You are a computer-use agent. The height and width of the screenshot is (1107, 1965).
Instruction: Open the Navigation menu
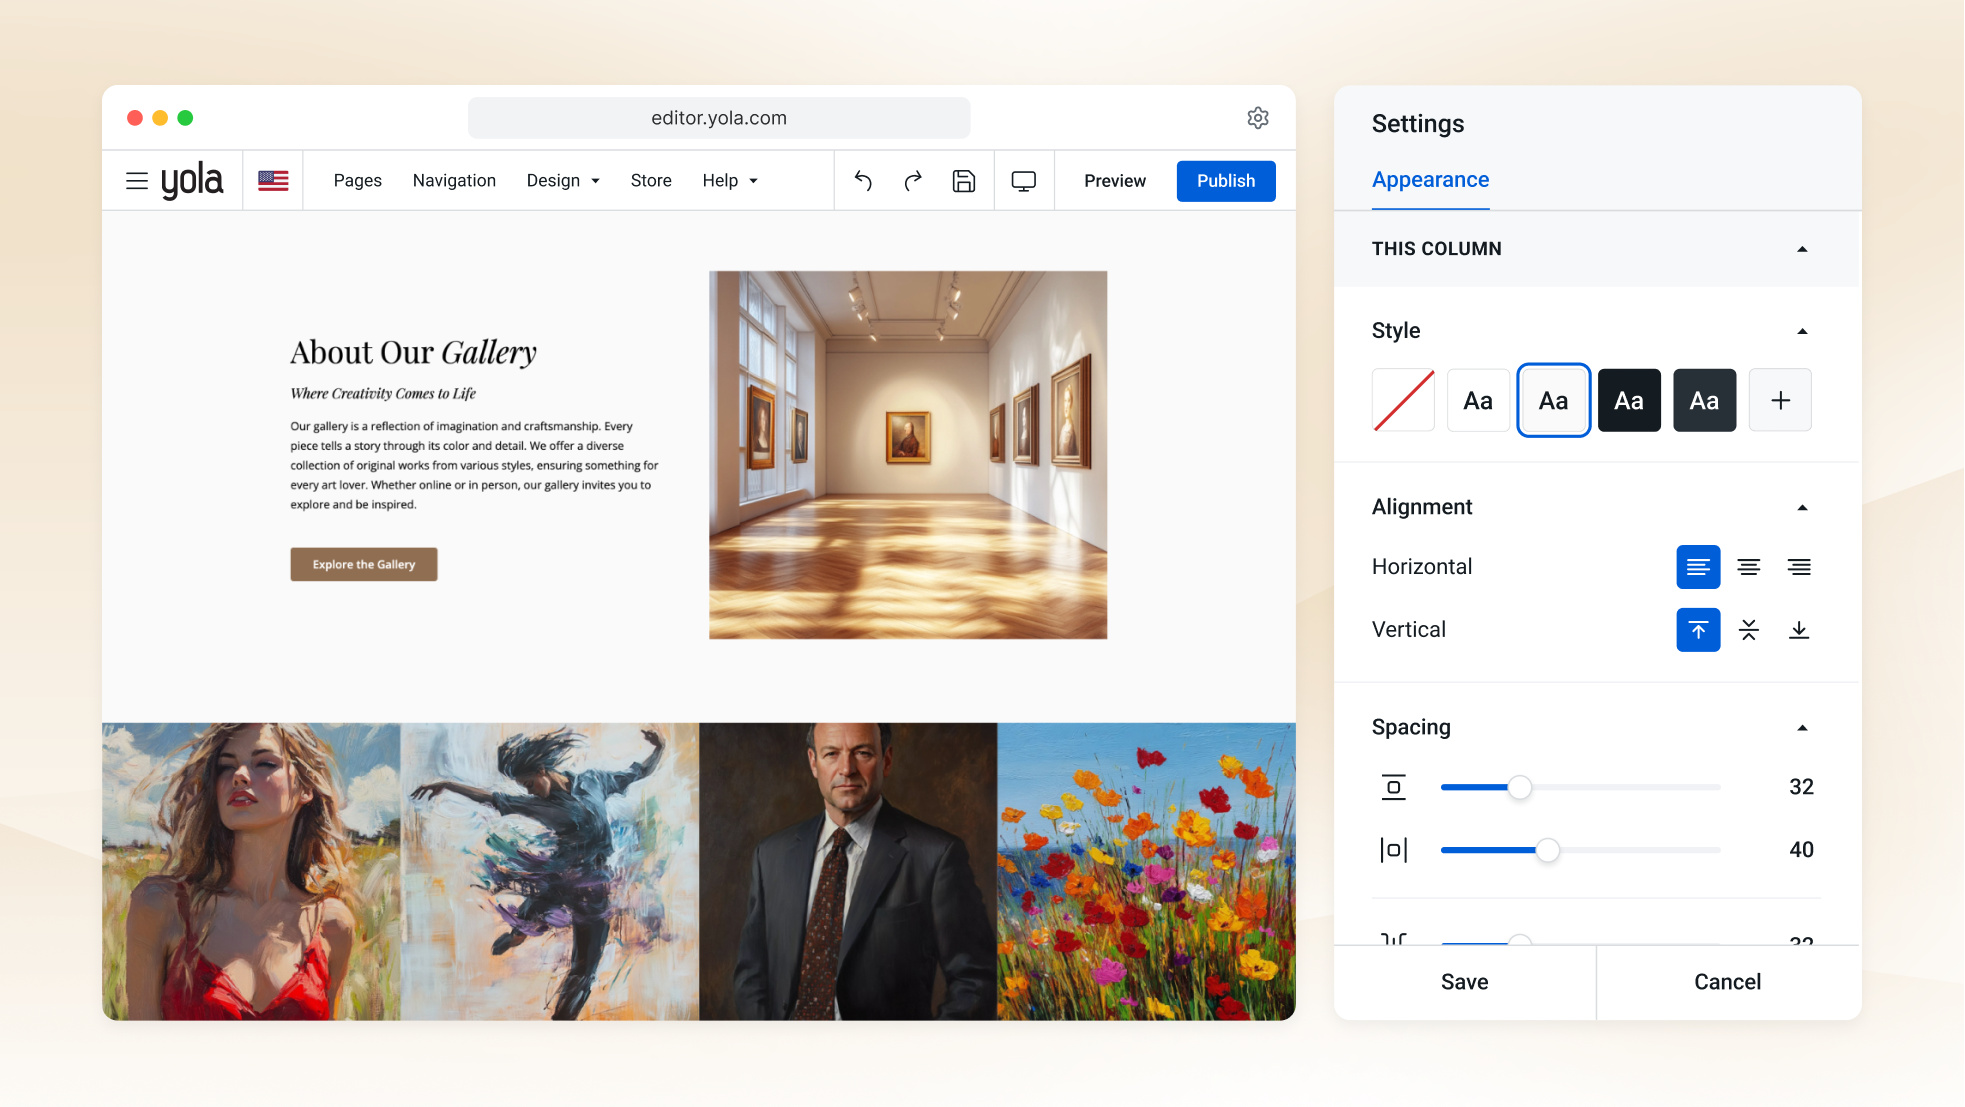454,181
